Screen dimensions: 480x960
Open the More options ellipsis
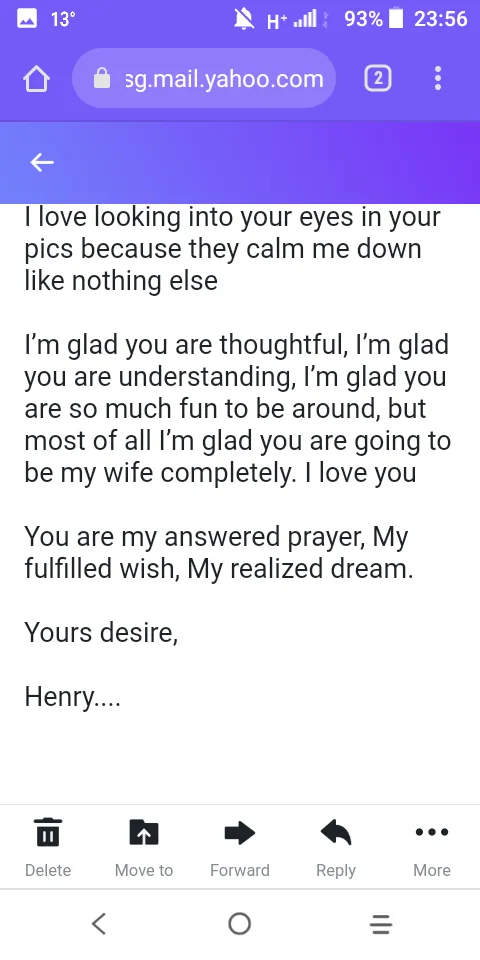[x=432, y=832]
